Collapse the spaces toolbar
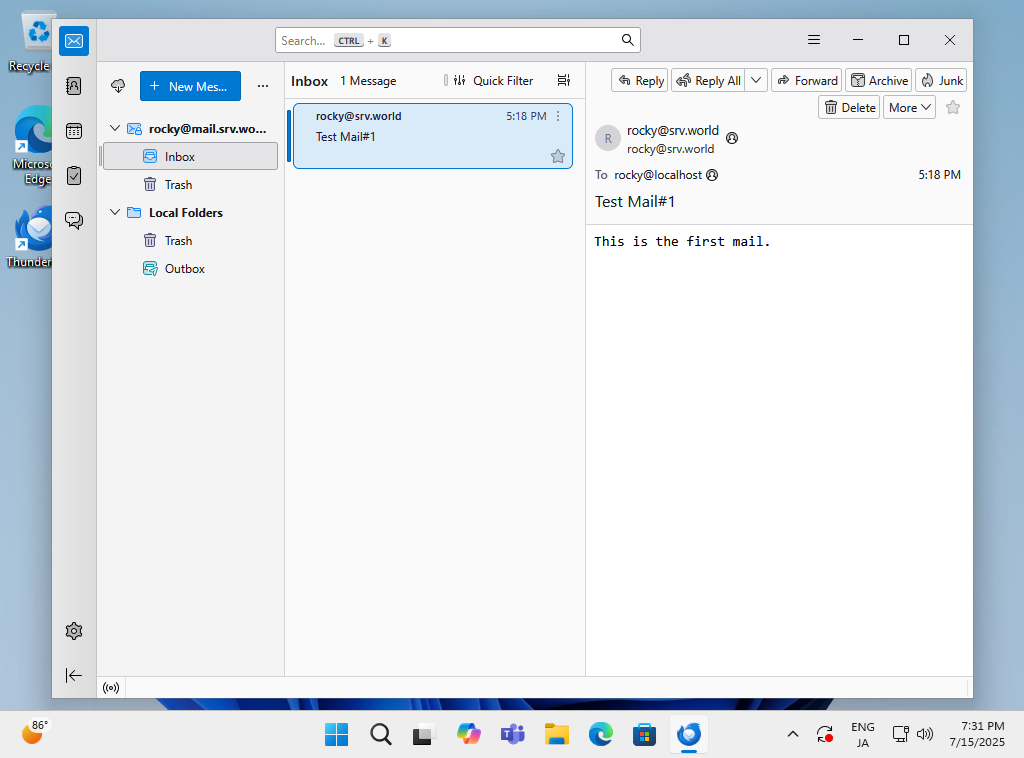 74,675
